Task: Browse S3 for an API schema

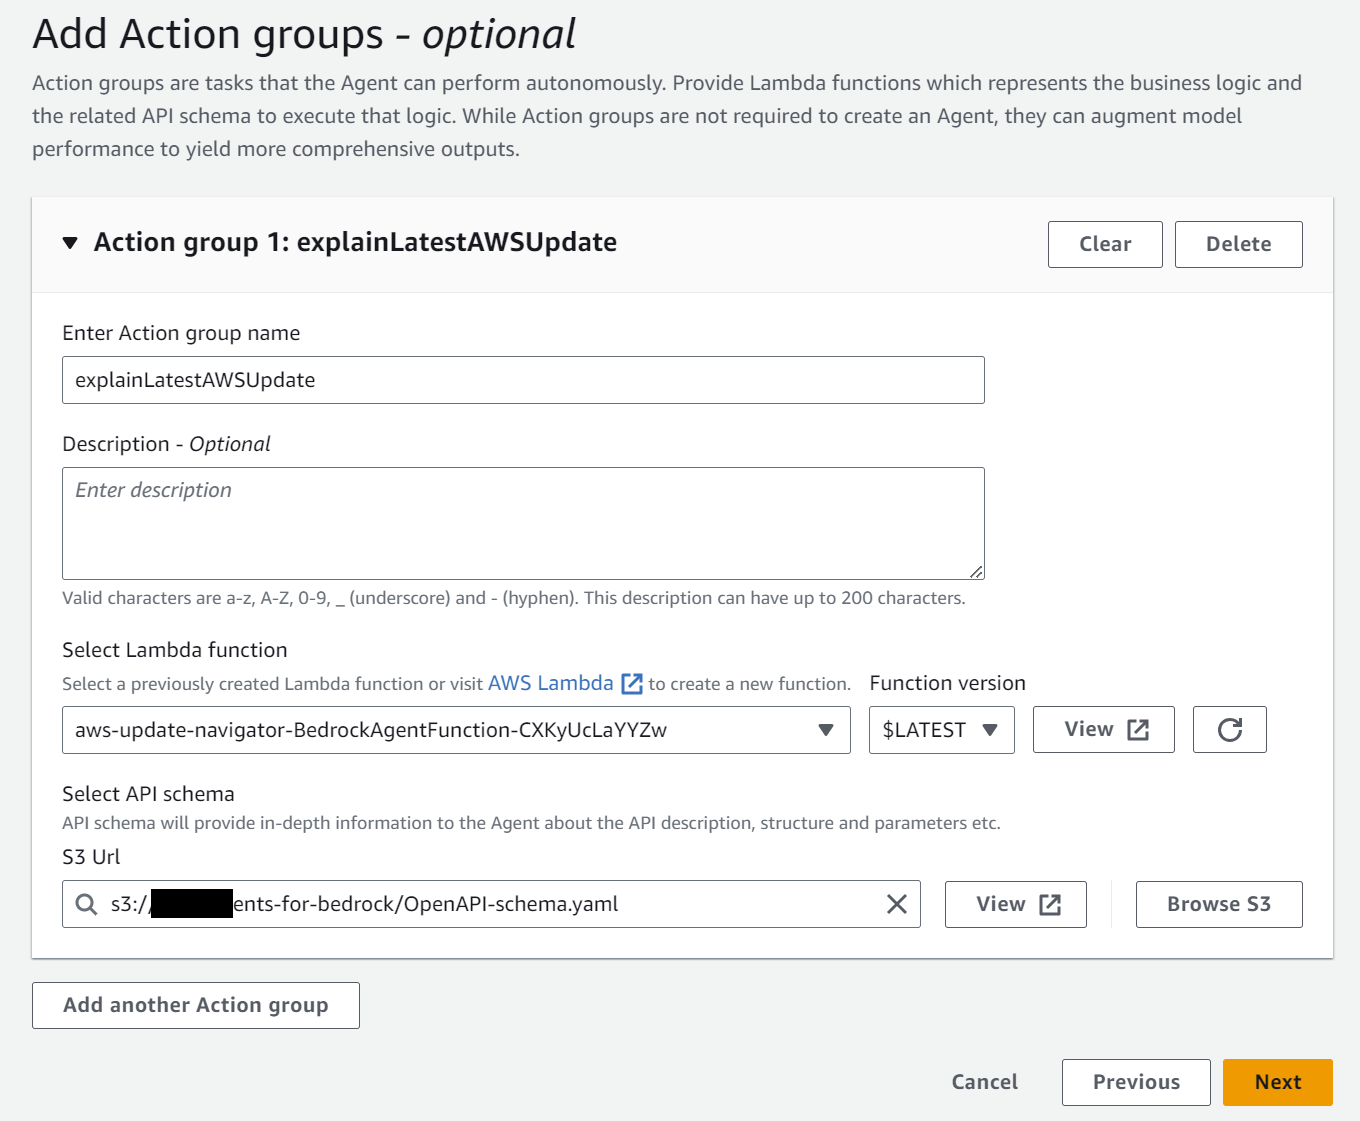Action: 1218,903
